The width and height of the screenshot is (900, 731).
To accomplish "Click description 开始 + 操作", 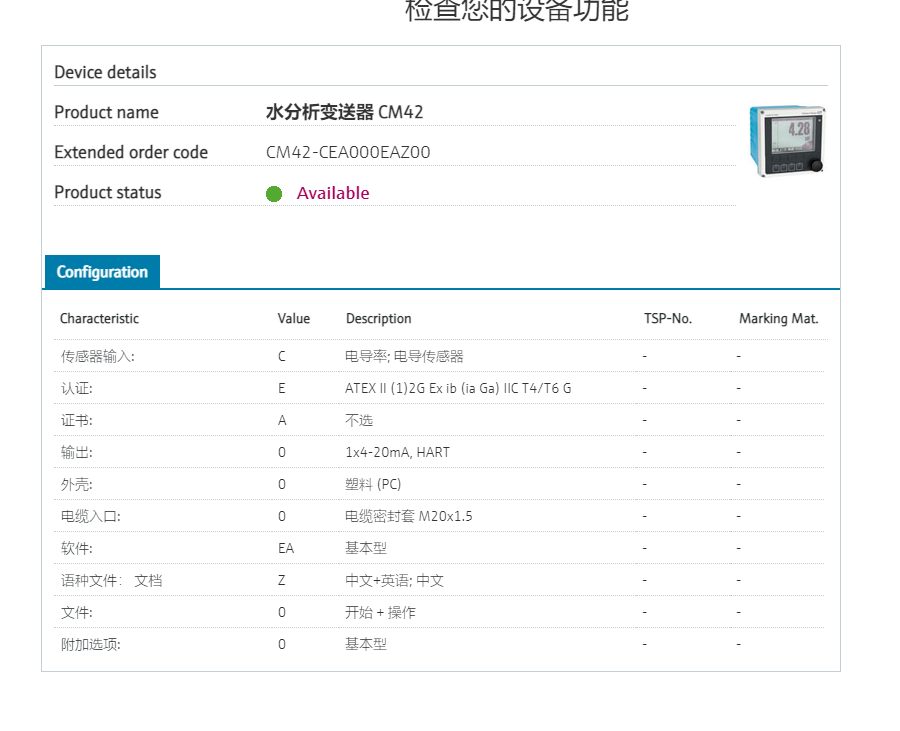I will click(x=380, y=613).
